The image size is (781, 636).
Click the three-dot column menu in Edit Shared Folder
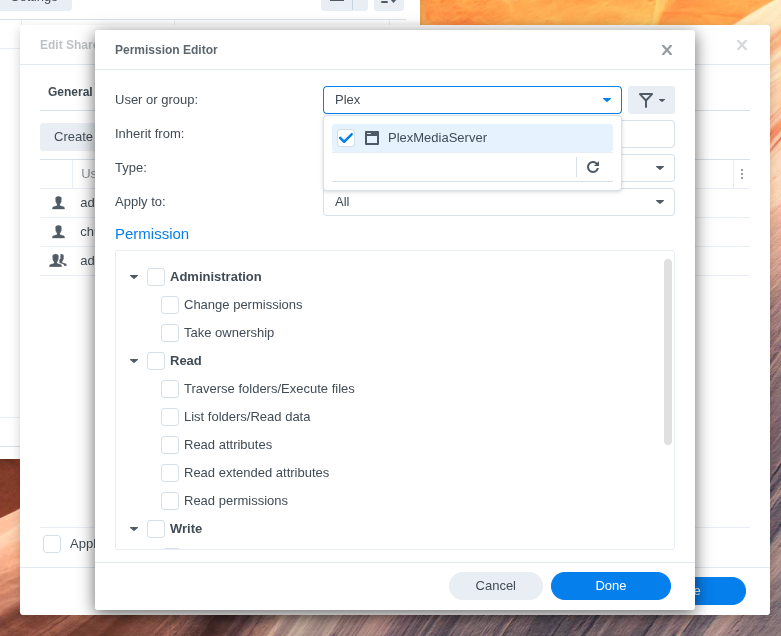(x=742, y=174)
